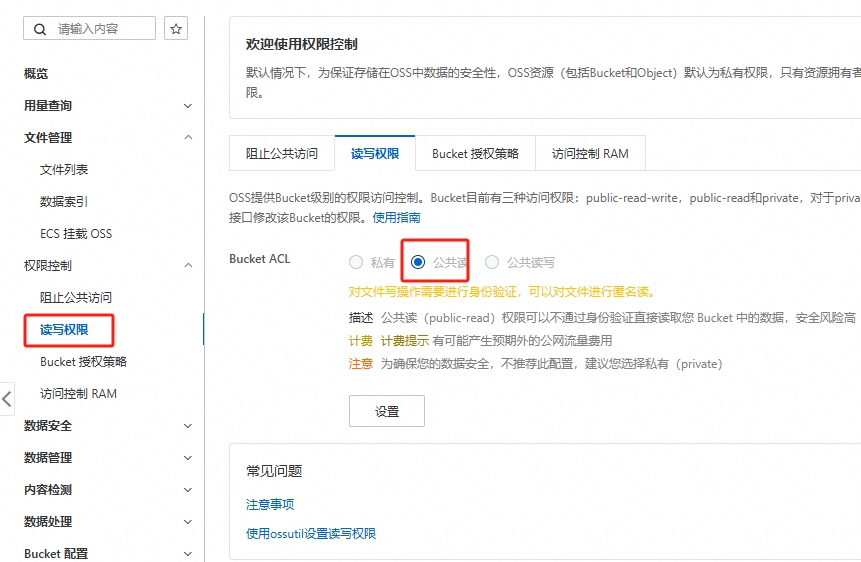Expand the 用量查询 menu chevron
Viewport: 861px width, 562px height.
pyautogui.click(x=188, y=105)
